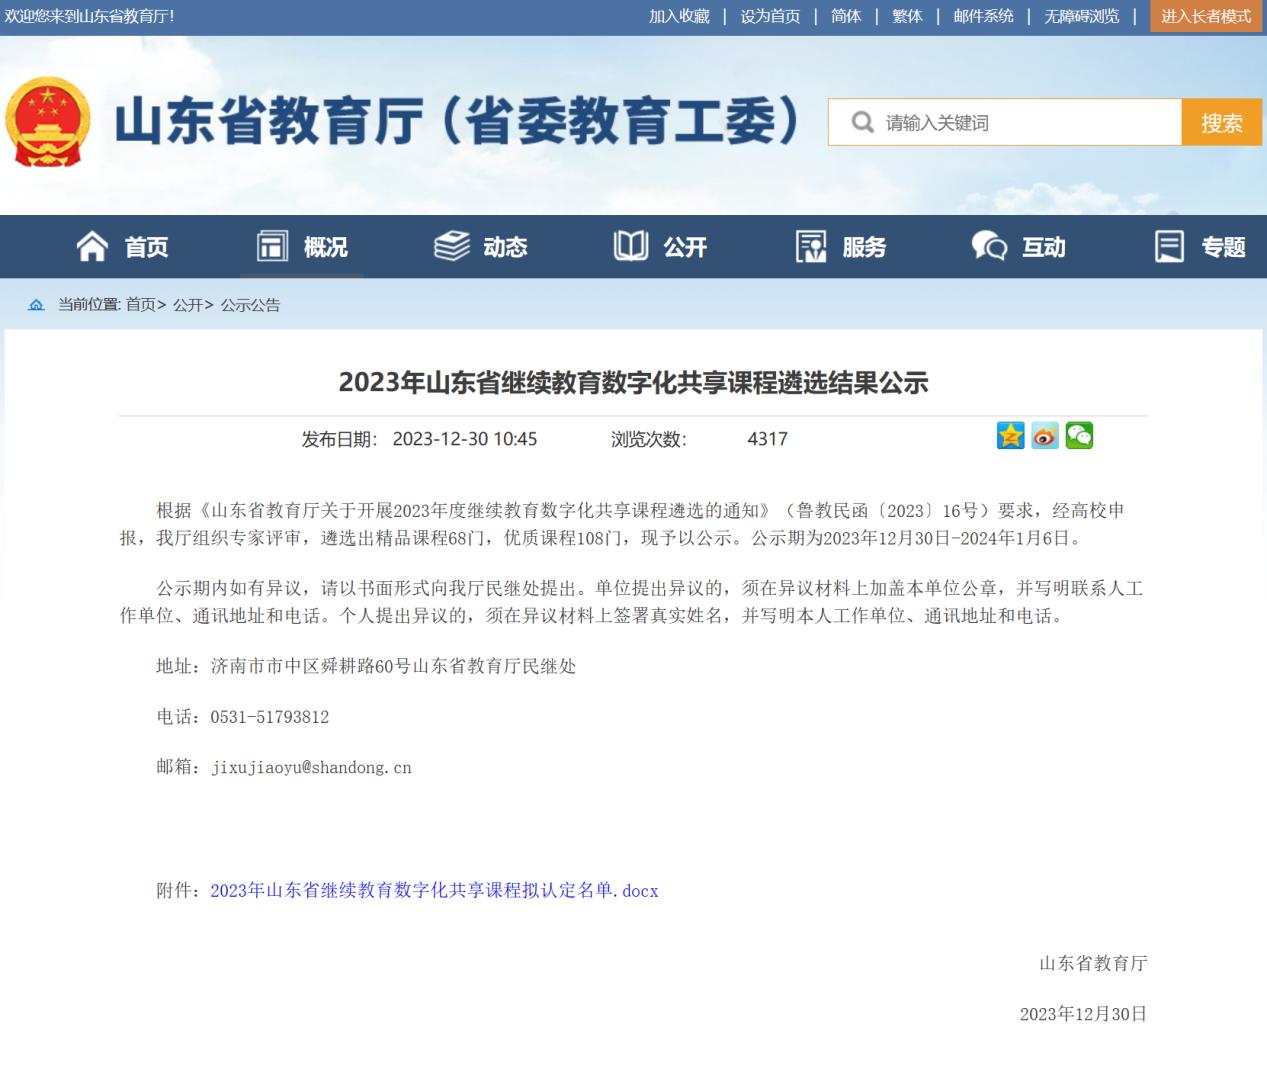Click the 公开 open book icon

(631, 246)
